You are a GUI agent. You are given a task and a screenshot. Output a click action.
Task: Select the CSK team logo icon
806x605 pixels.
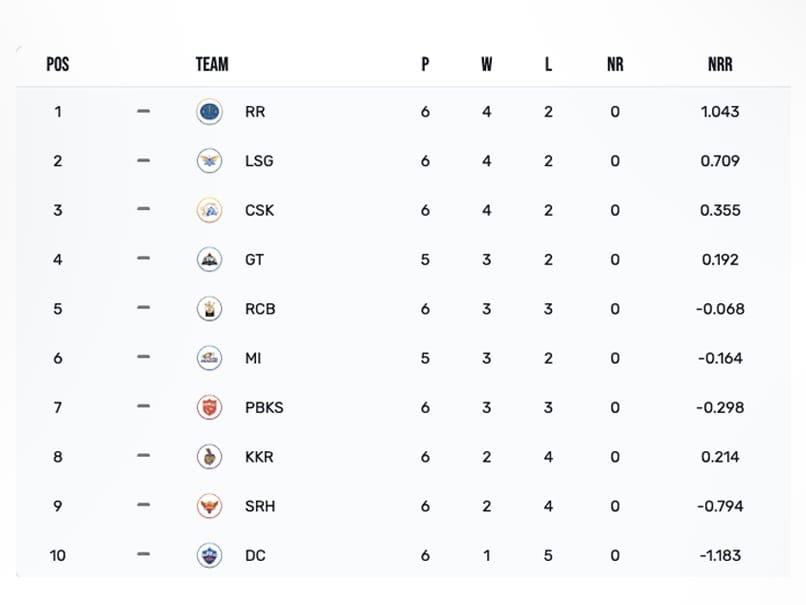(x=209, y=210)
